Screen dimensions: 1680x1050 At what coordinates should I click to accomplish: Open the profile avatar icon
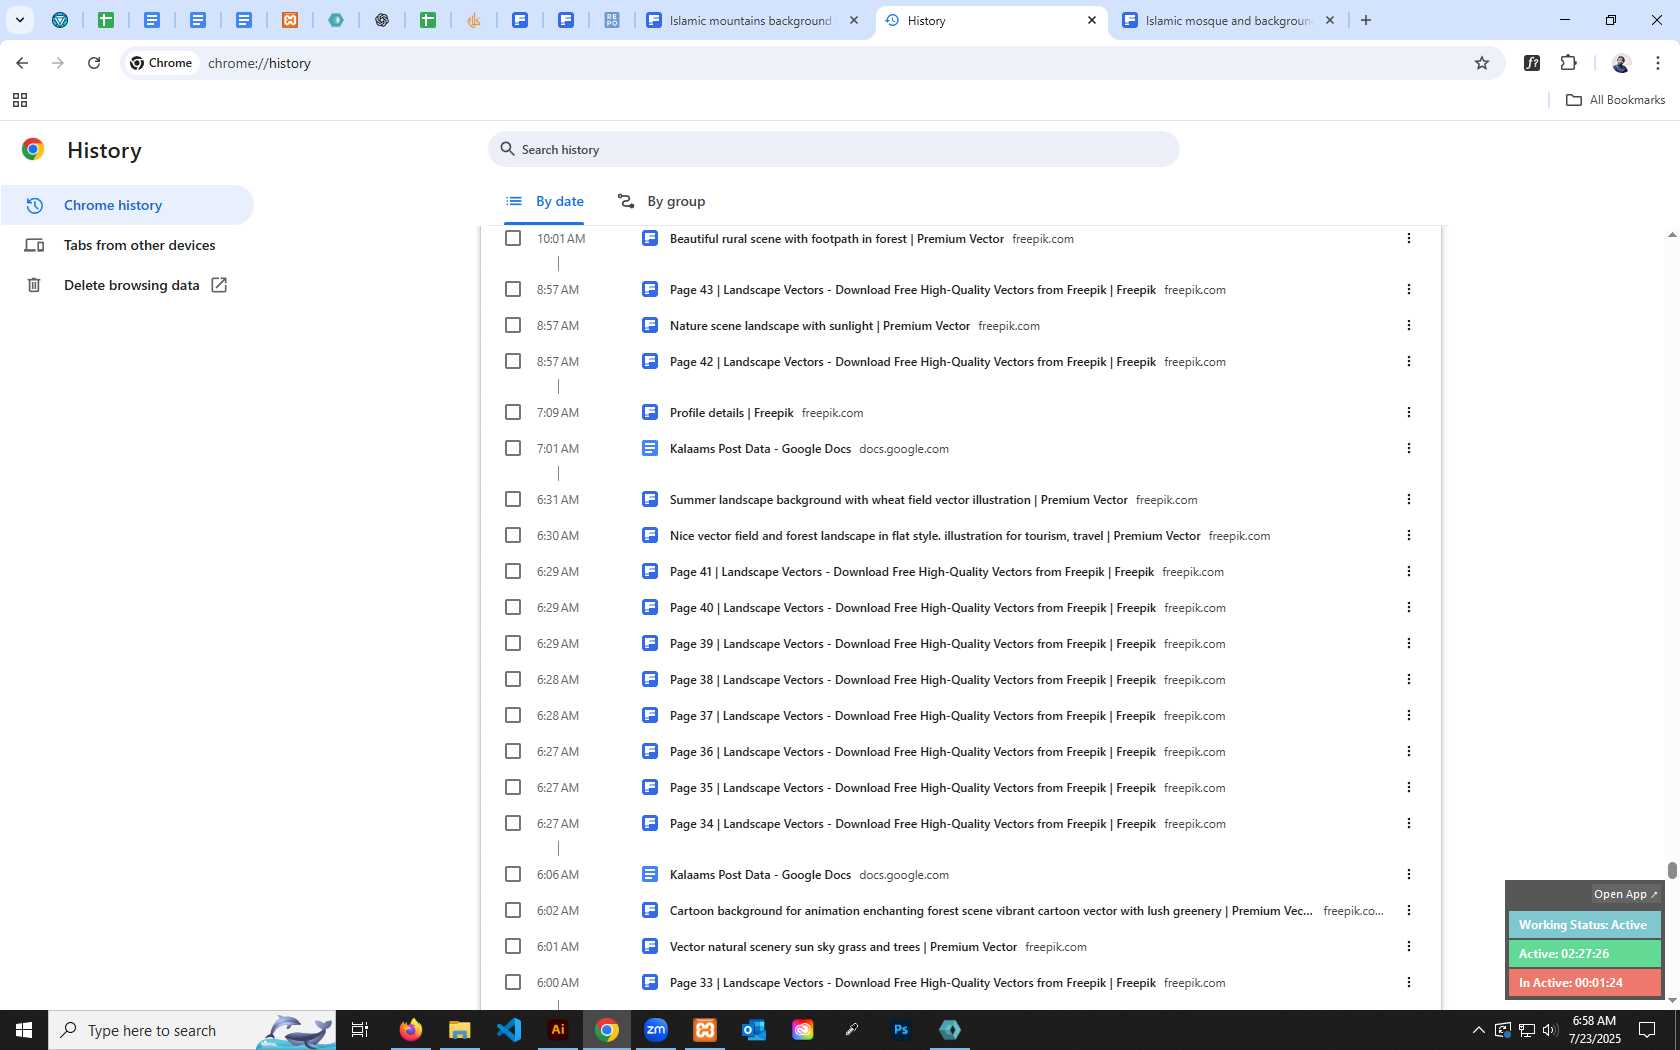(1621, 63)
